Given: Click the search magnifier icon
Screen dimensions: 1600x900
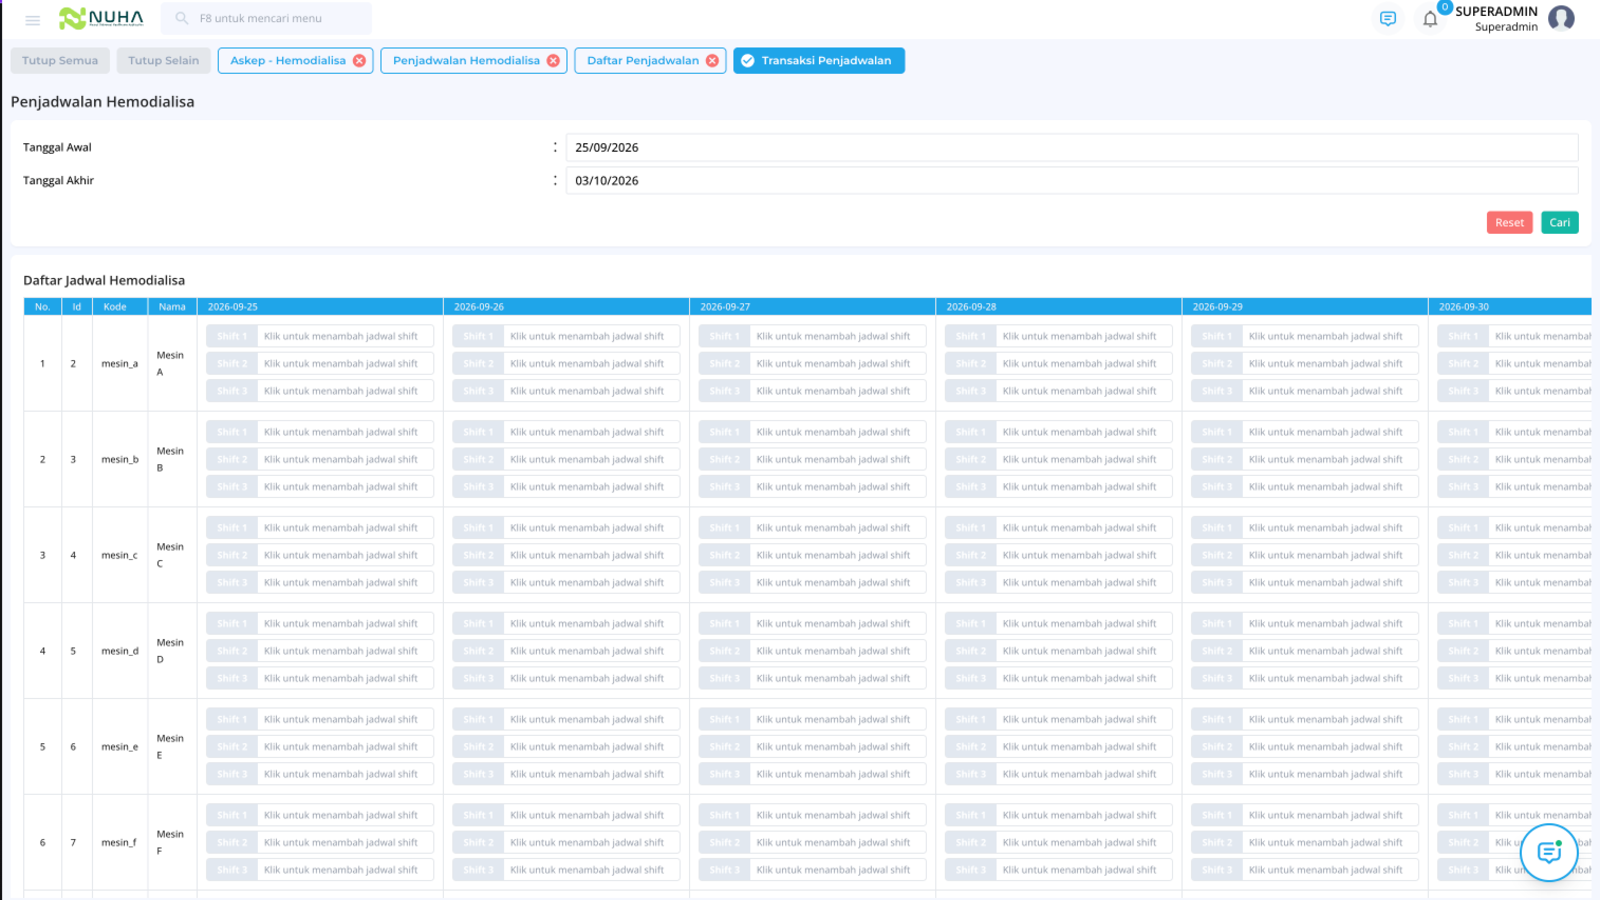Looking at the screenshot, I should click(x=182, y=18).
